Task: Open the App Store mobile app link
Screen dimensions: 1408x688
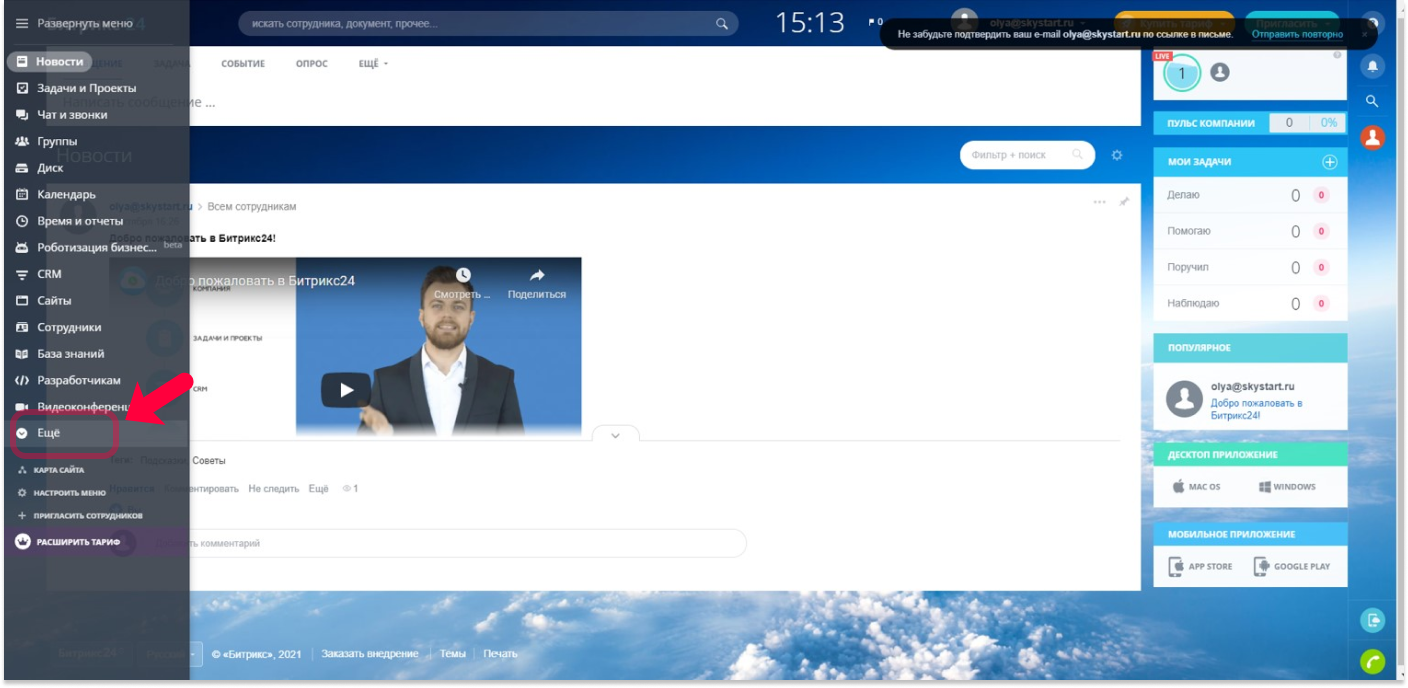Action: [1200, 566]
